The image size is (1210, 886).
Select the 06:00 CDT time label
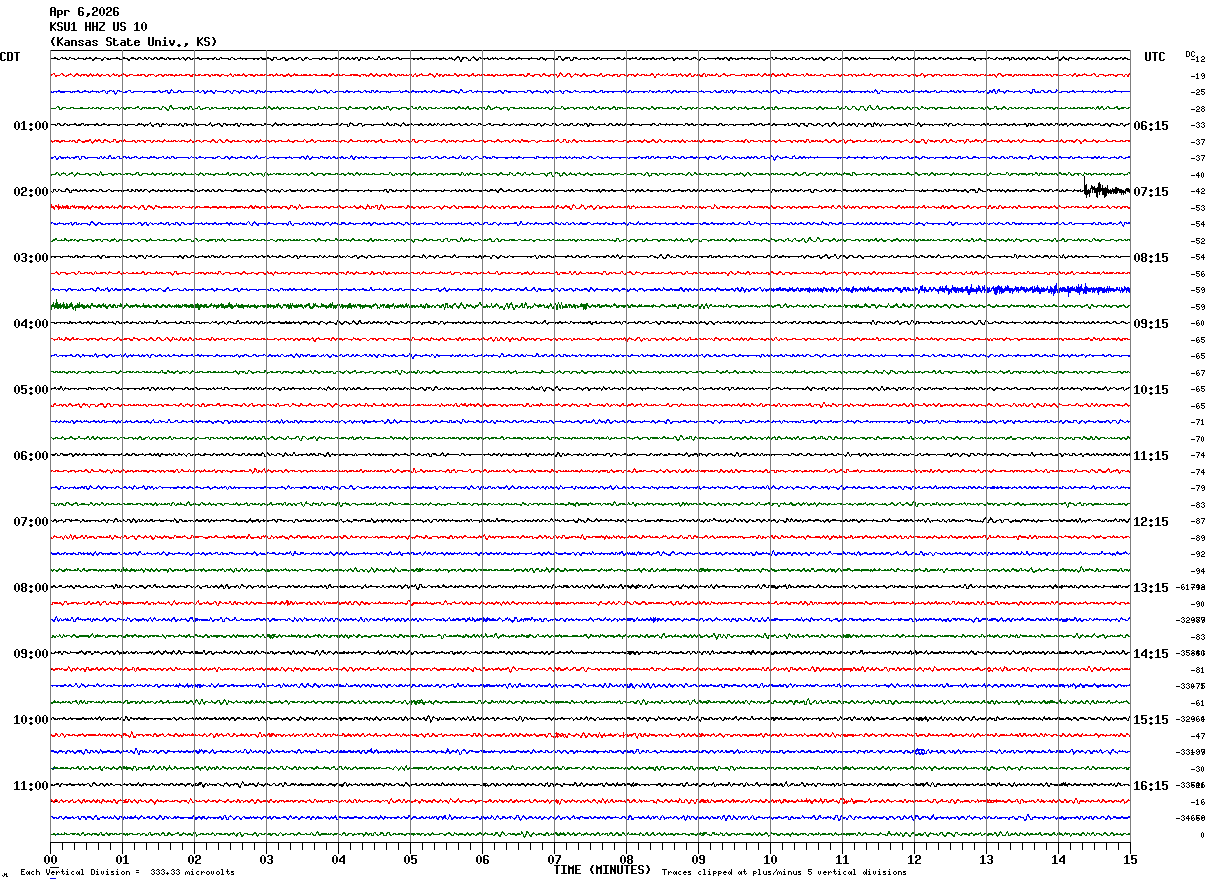pyautogui.click(x=30, y=456)
